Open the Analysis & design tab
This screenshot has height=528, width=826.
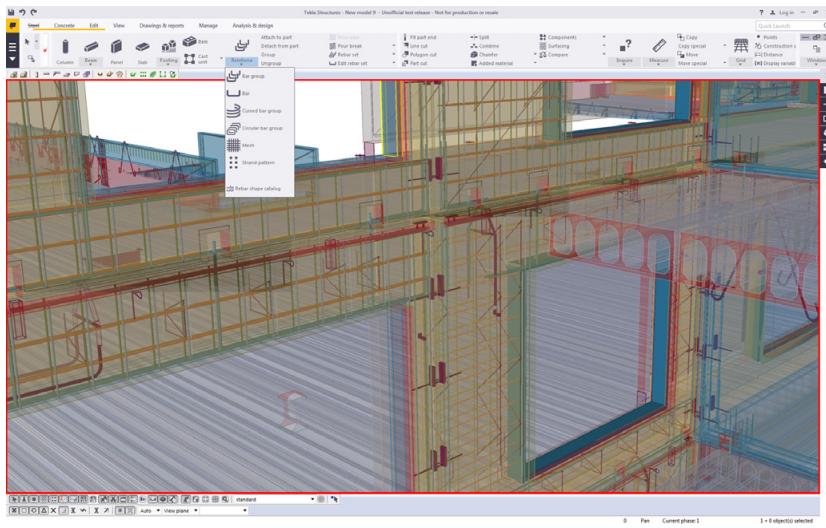(253, 25)
